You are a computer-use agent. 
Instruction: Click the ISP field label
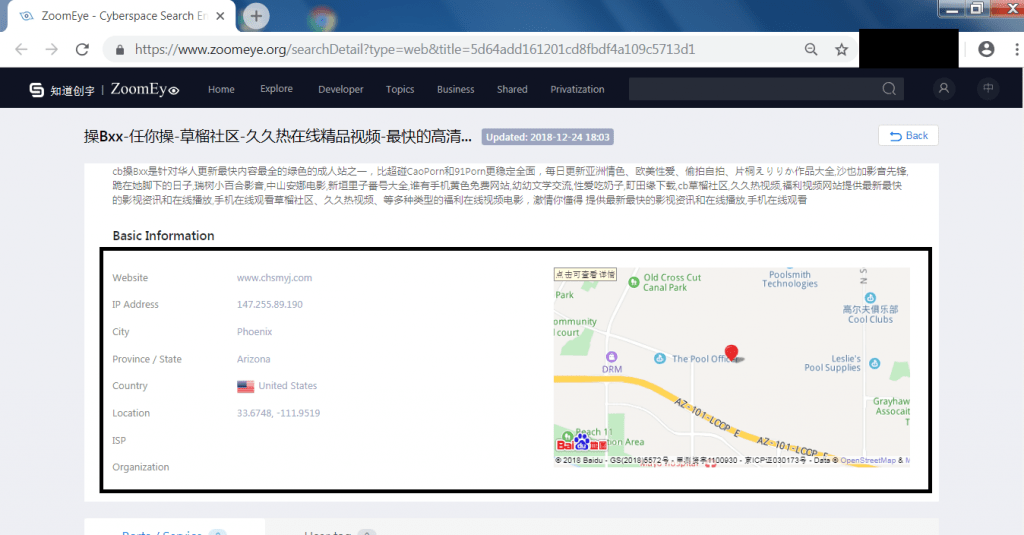(119, 441)
